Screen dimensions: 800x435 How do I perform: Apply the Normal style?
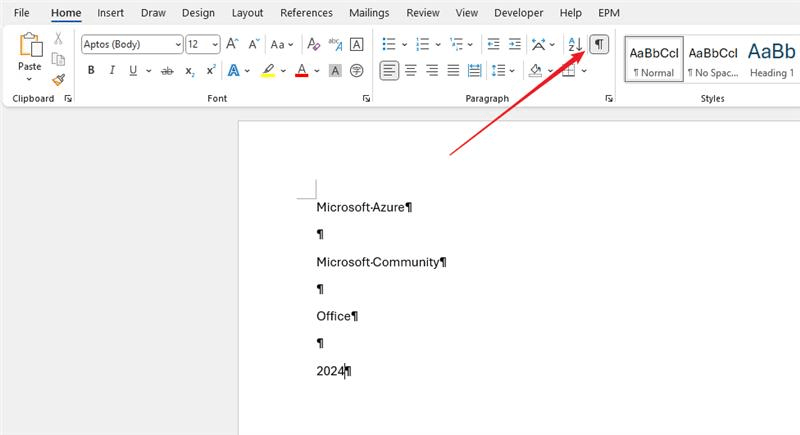pos(654,59)
